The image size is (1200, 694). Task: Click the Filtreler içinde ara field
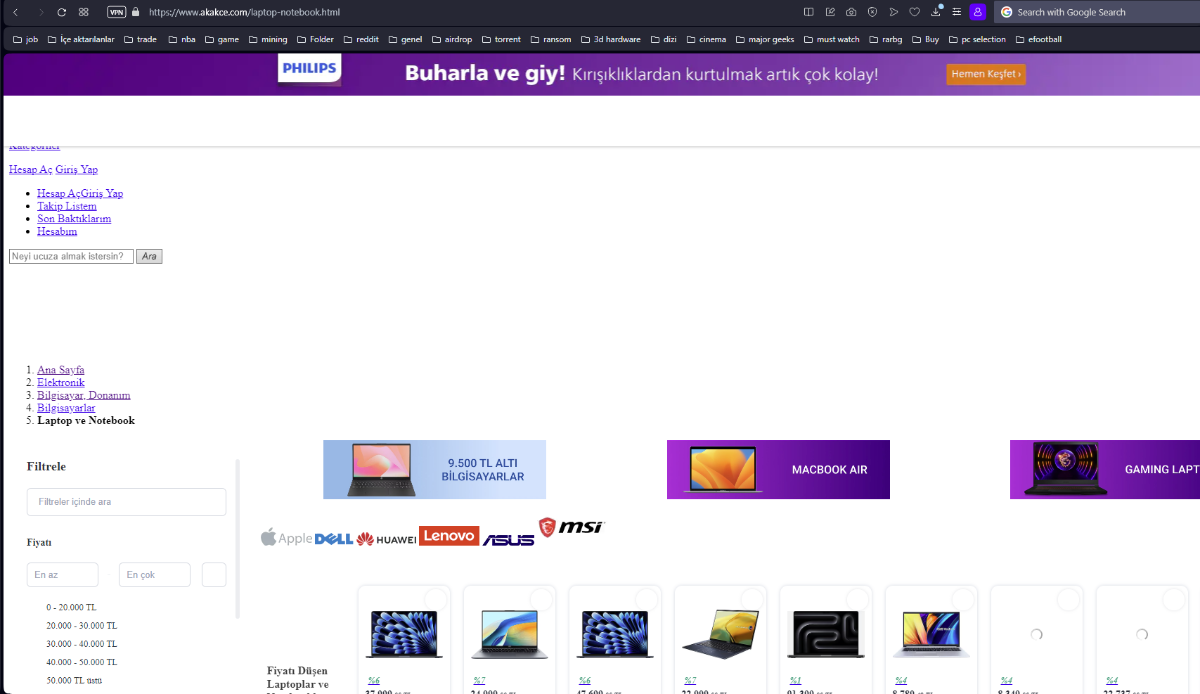[x=126, y=502]
